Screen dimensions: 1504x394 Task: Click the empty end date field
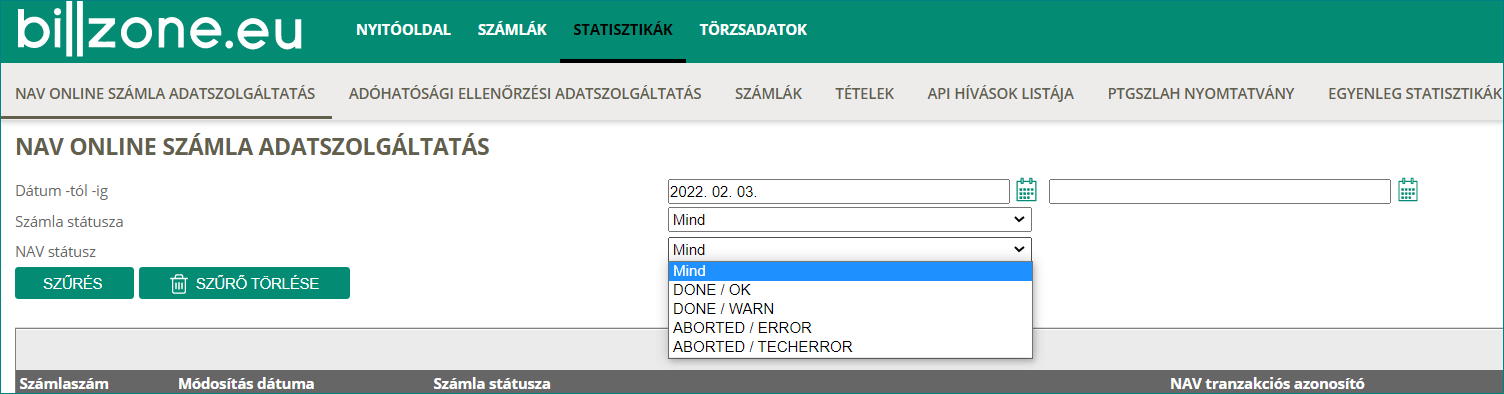[1220, 191]
